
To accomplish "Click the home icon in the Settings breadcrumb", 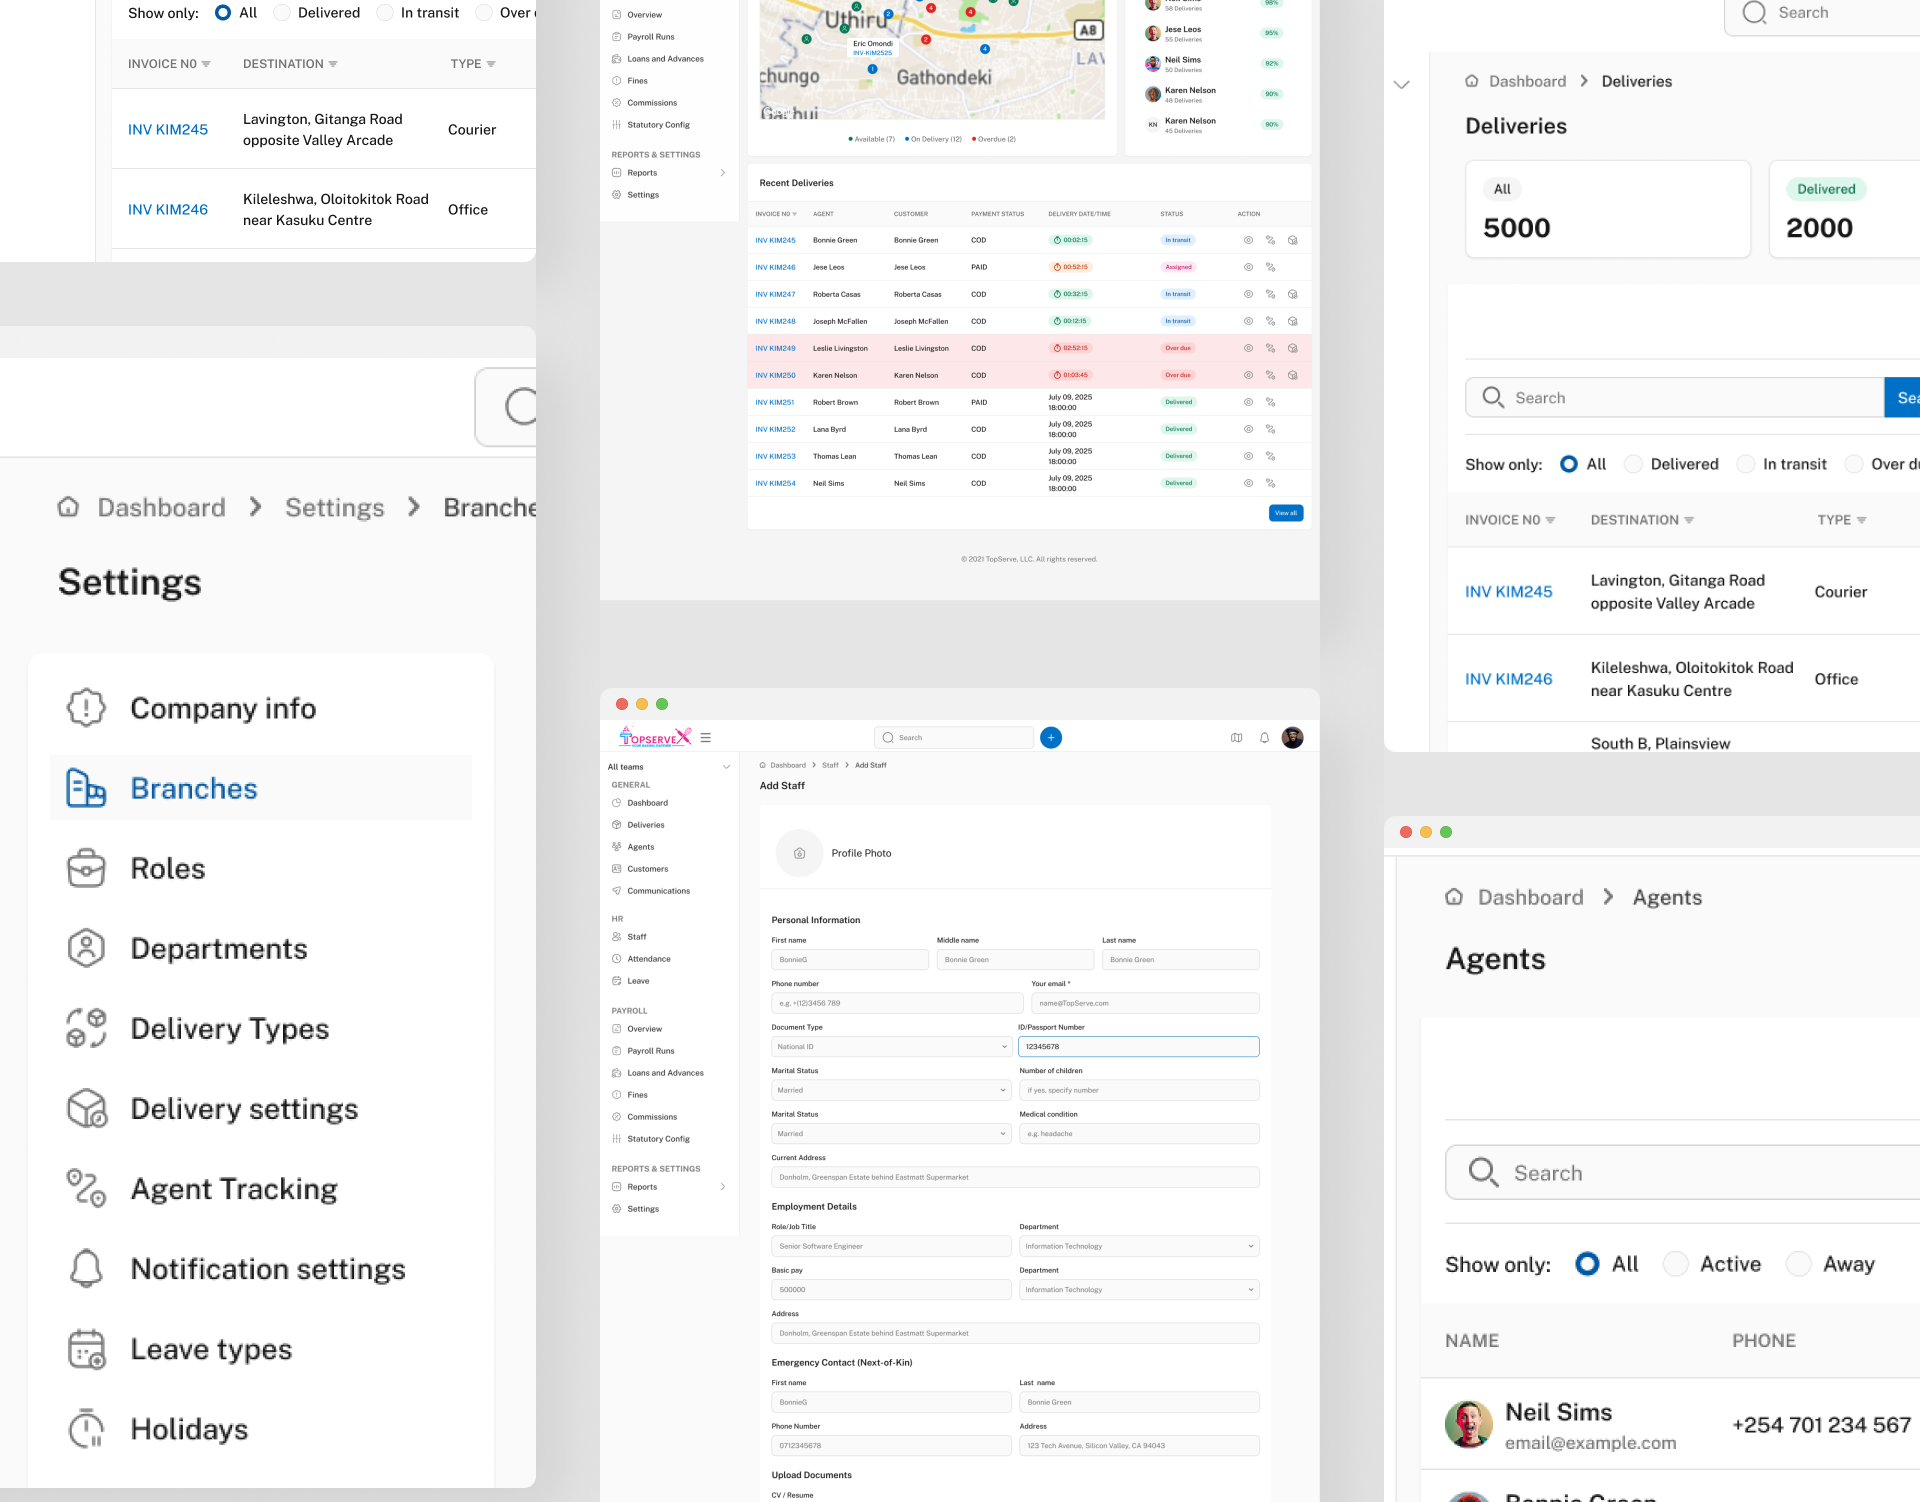I will pyautogui.click(x=68, y=507).
